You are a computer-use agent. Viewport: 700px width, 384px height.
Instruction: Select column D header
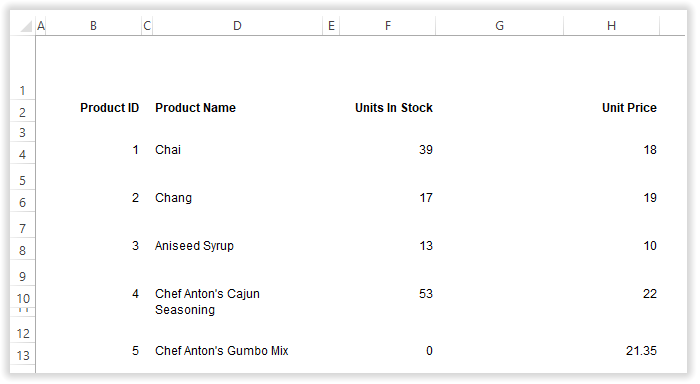[237, 26]
